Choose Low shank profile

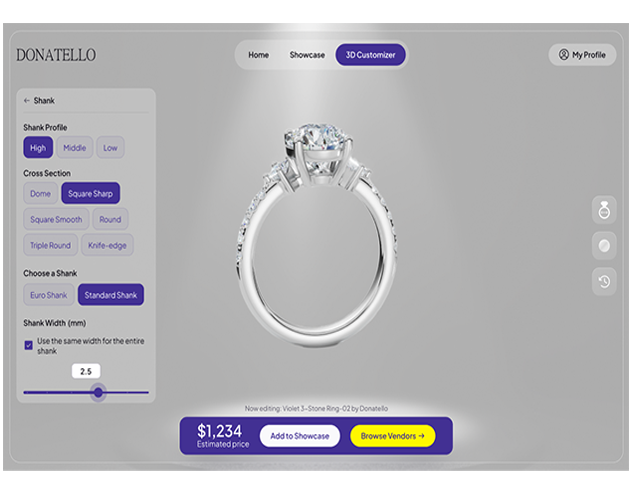click(110, 148)
